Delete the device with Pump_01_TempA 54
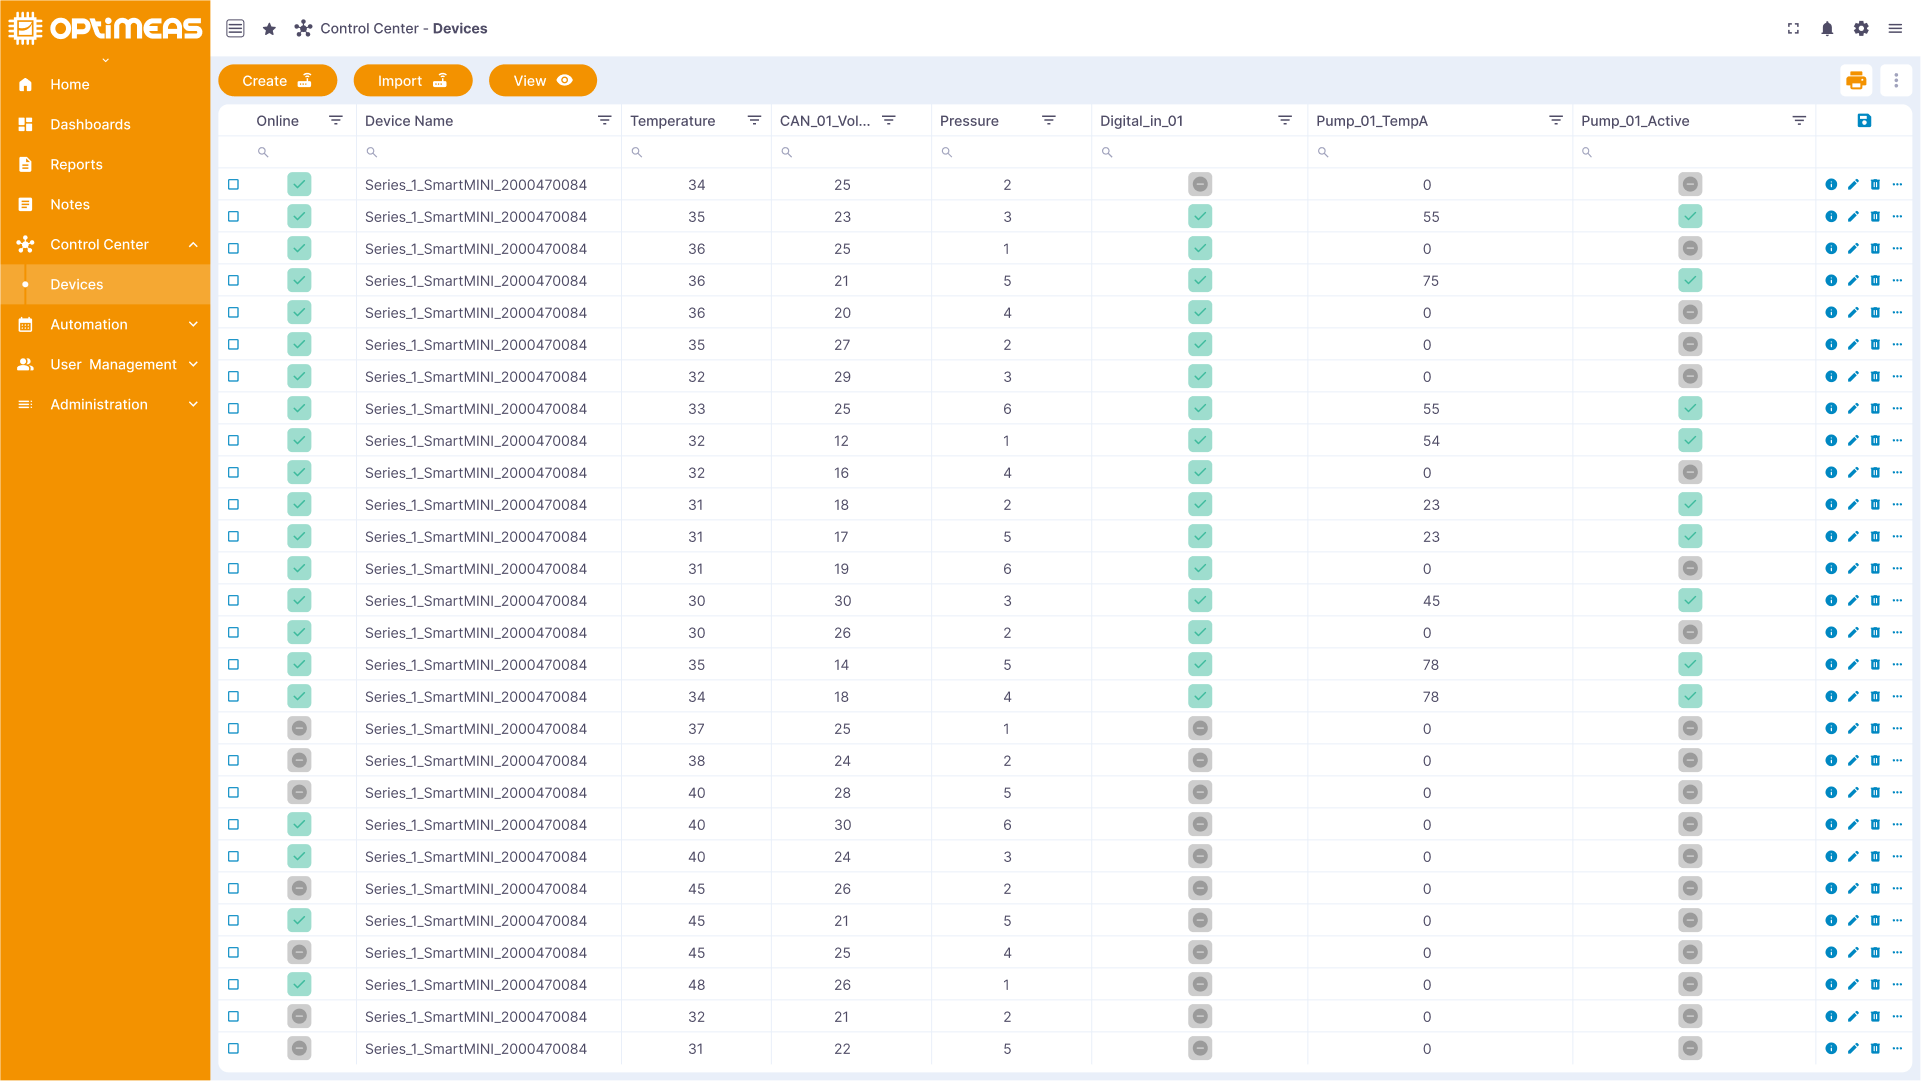 [1875, 441]
